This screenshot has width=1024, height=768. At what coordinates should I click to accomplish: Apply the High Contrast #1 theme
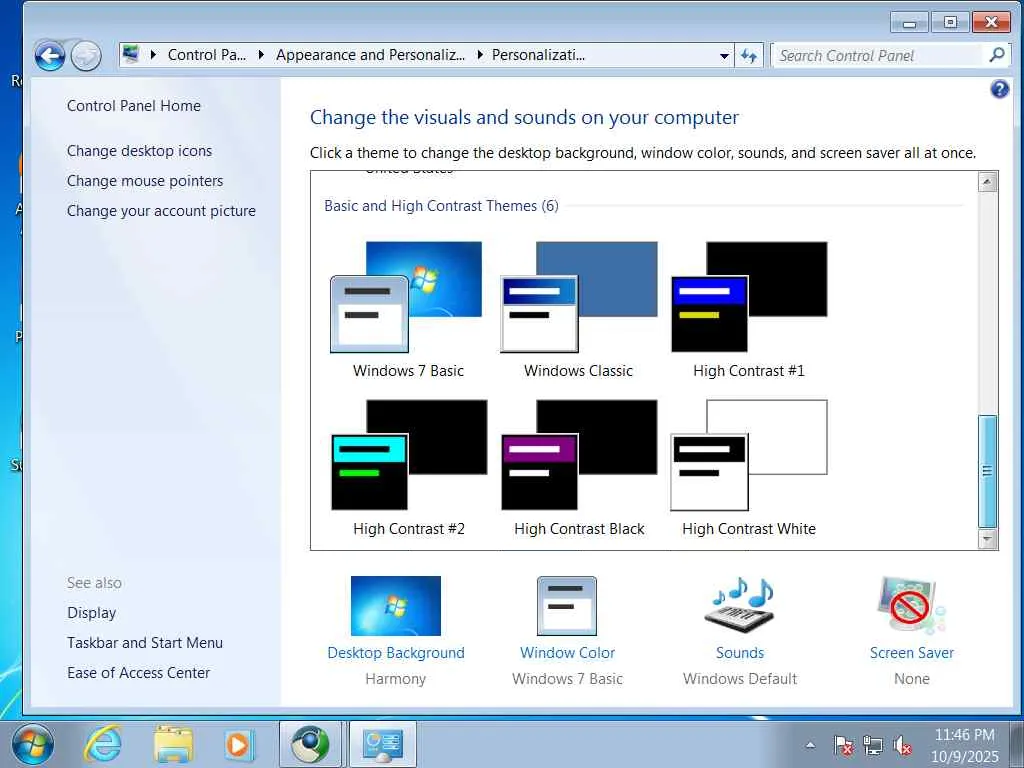pos(748,310)
